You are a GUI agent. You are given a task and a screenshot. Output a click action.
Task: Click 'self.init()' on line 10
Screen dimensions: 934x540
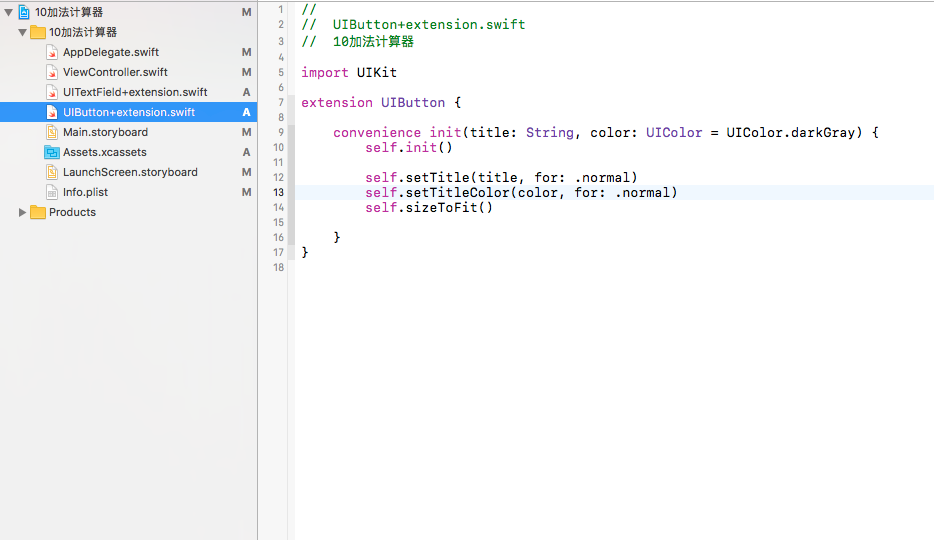pos(409,147)
